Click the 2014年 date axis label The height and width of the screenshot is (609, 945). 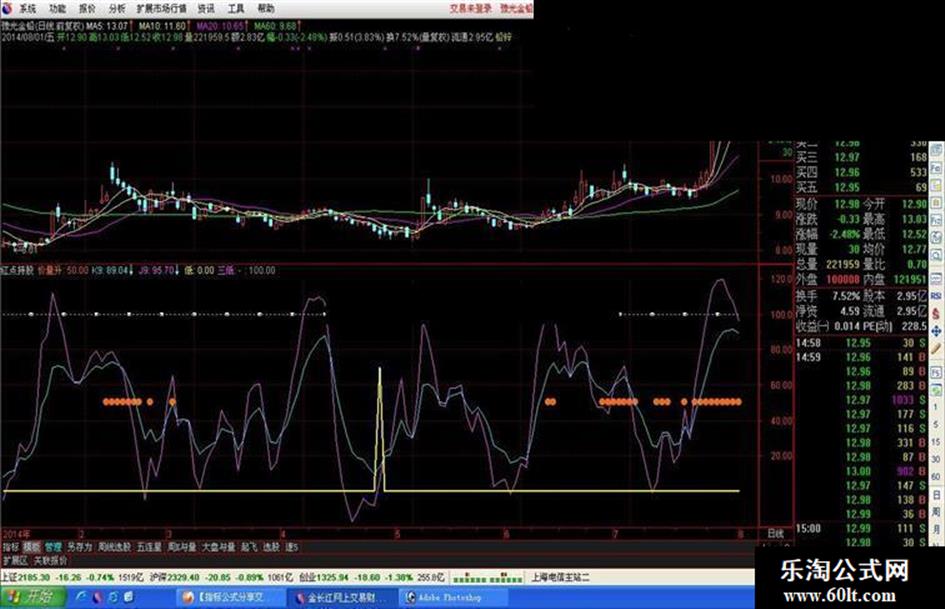coord(16,534)
